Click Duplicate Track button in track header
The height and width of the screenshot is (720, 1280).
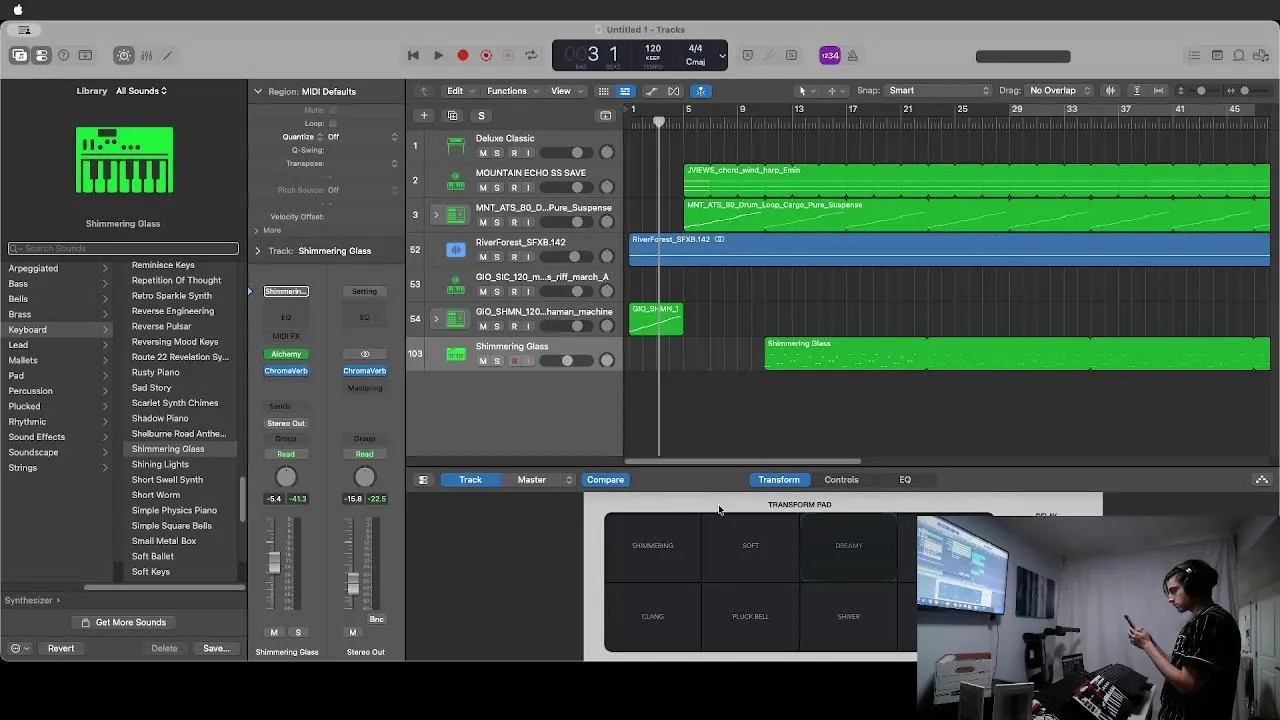[x=452, y=116]
